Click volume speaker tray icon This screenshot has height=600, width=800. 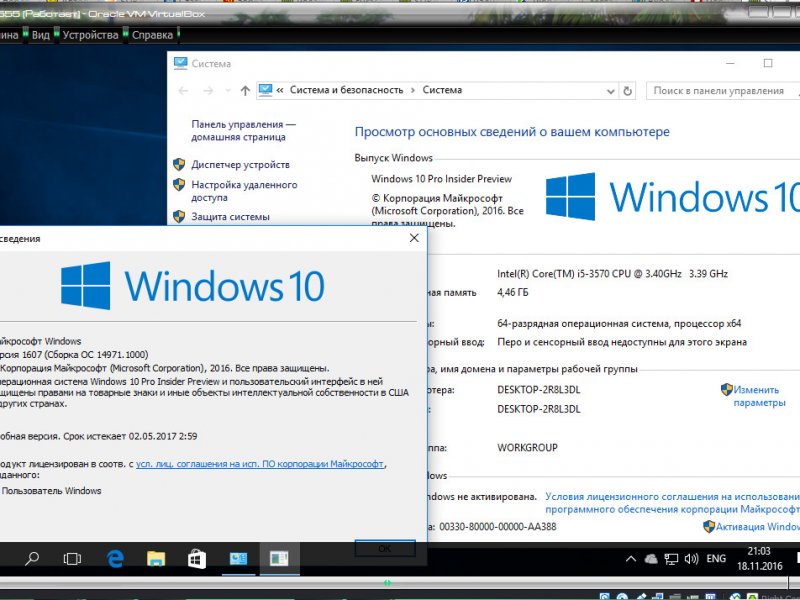[691, 559]
